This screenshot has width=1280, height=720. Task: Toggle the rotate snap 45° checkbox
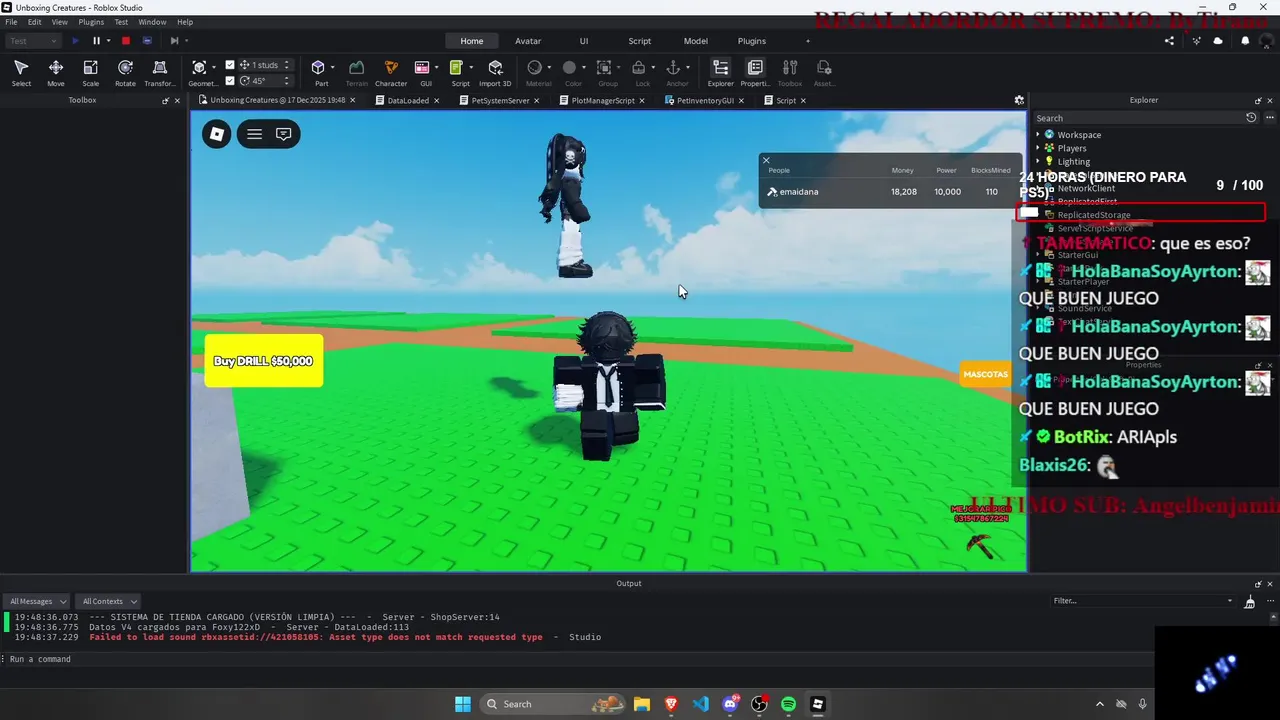(230, 81)
